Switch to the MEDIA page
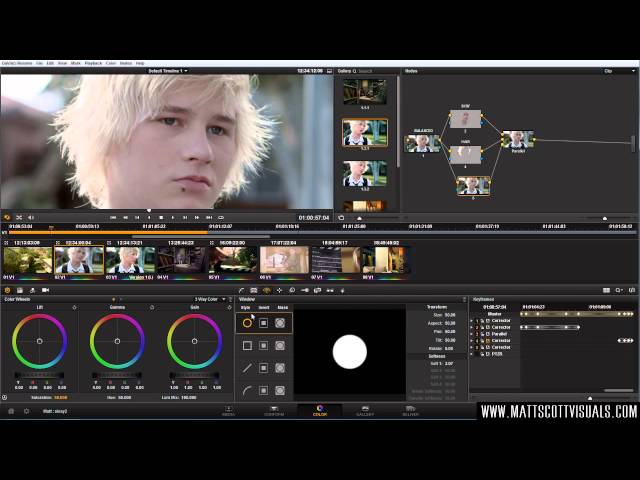Viewport: 640px width, 480px height. click(x=228, y=411)
